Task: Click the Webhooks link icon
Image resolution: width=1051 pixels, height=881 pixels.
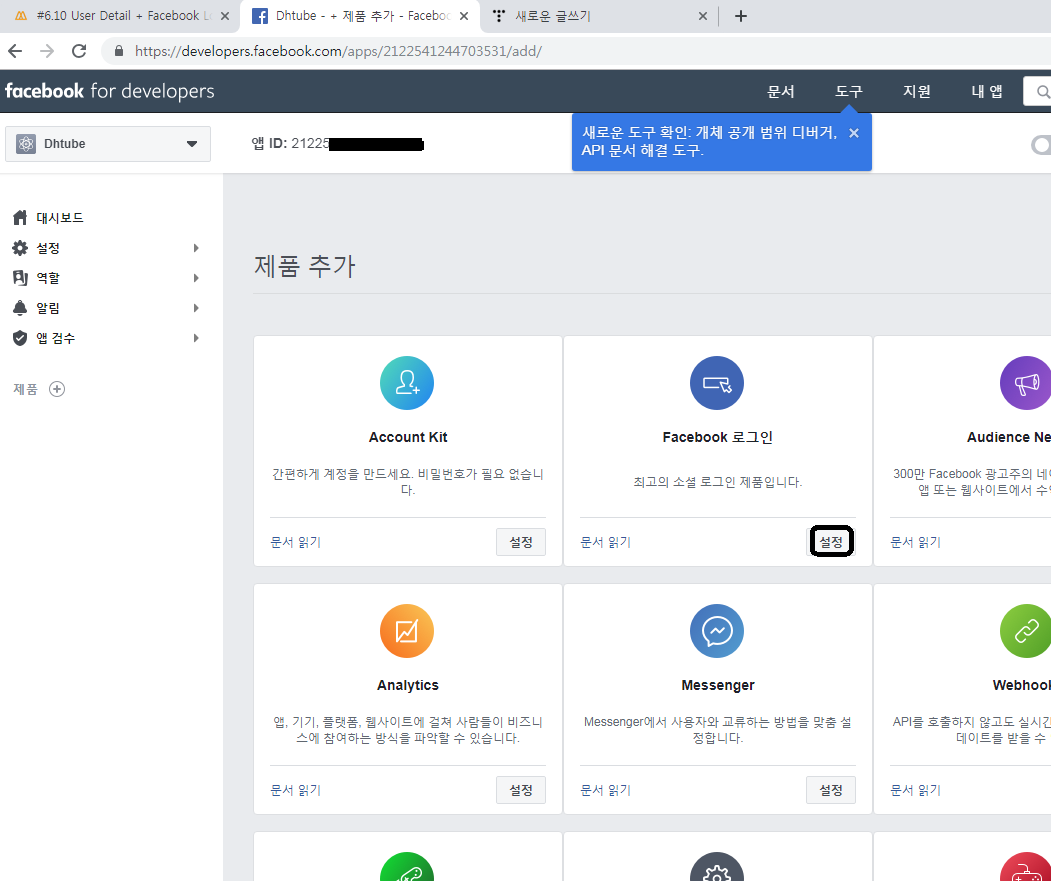Action: (x=1026, y=631)
